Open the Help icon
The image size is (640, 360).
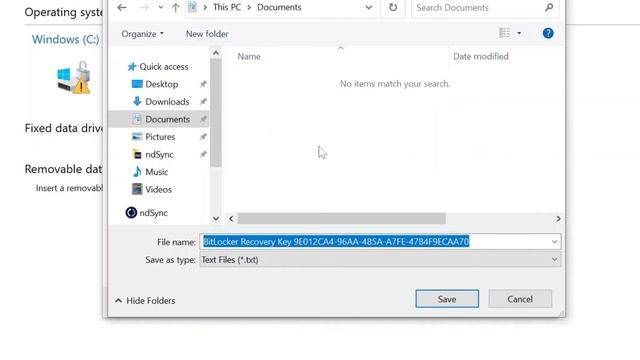point(548,33)
